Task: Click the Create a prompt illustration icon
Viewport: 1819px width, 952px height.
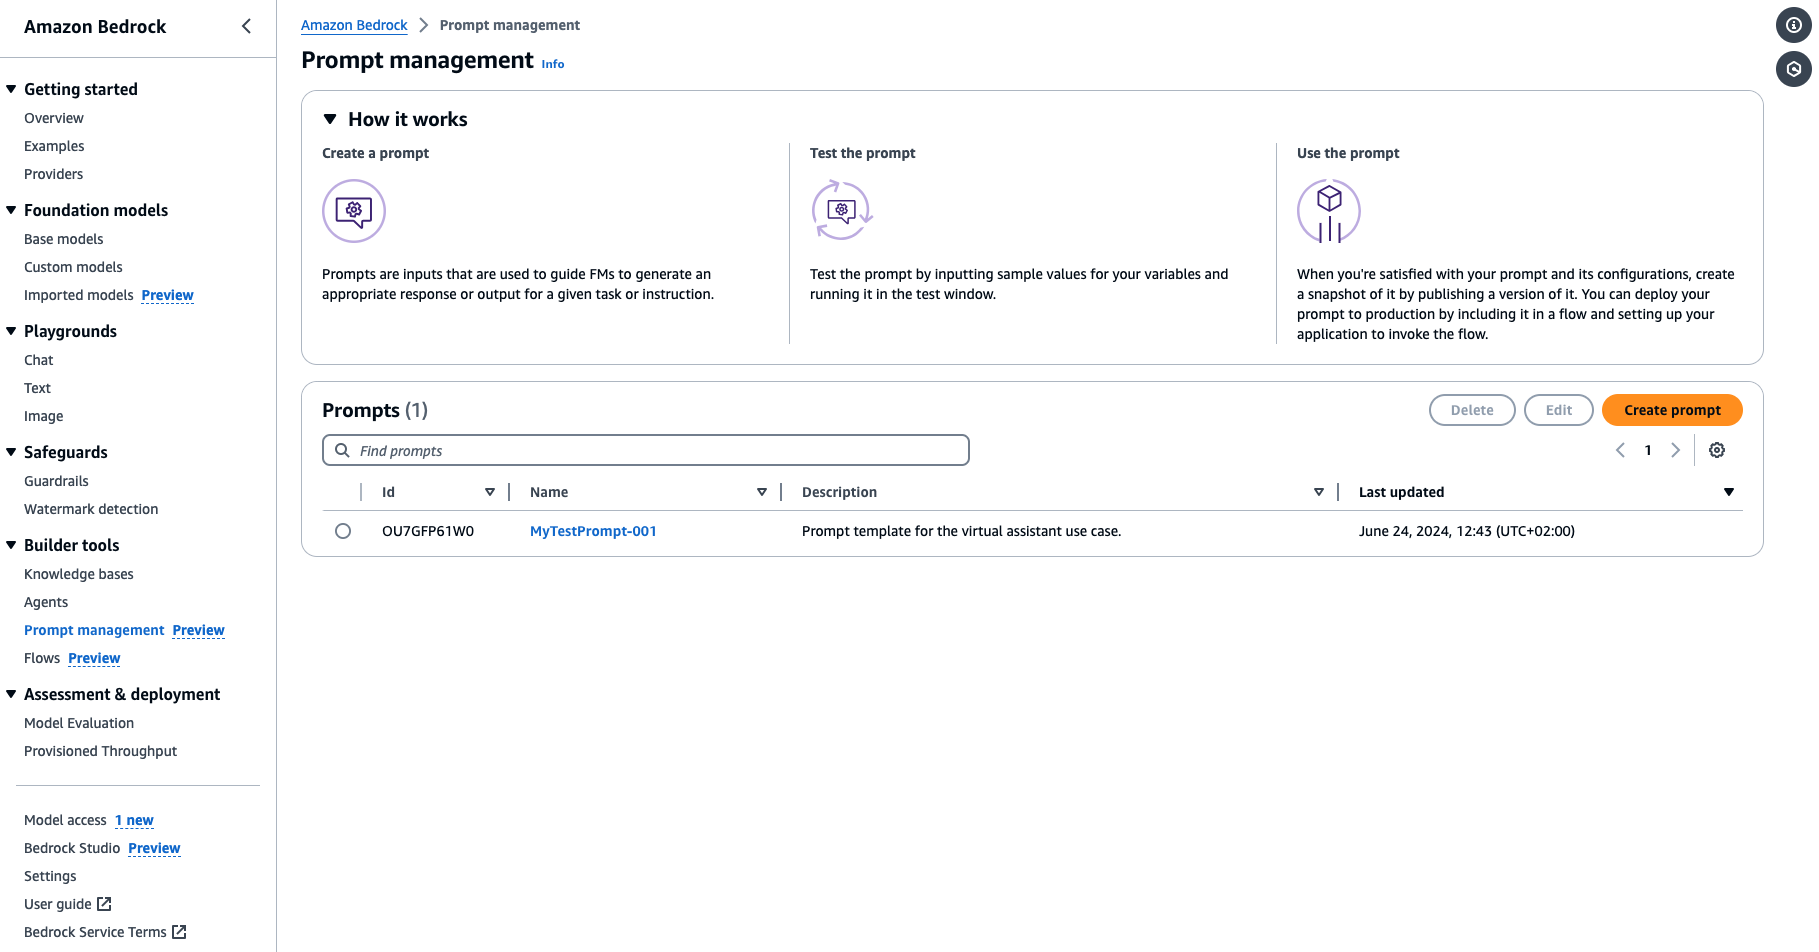Action: 354,211
